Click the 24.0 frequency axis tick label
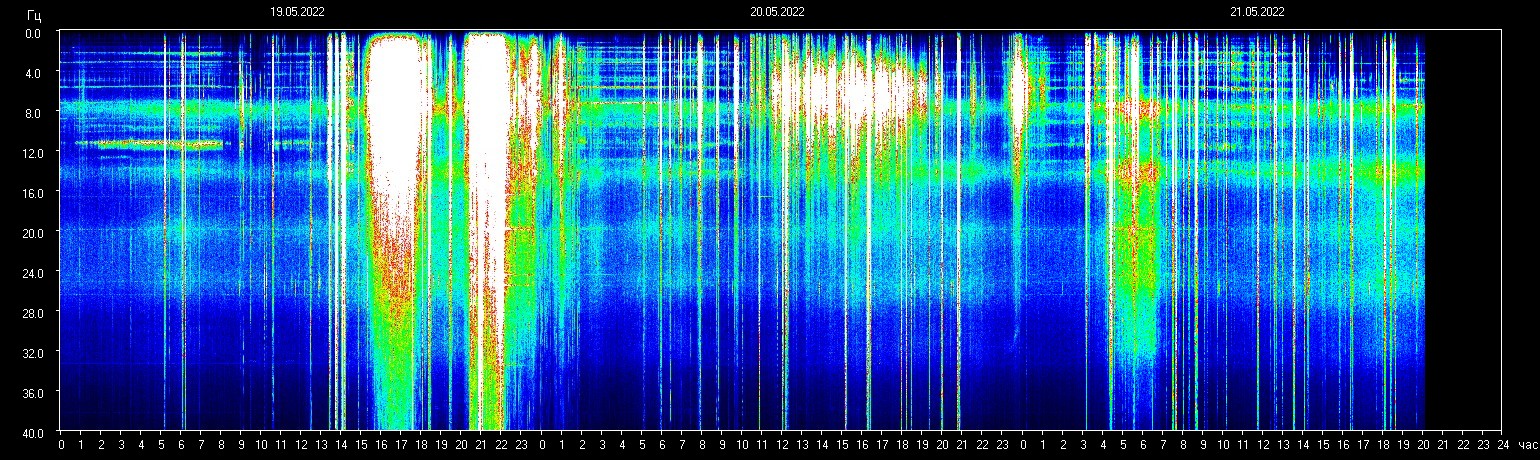 31,273
